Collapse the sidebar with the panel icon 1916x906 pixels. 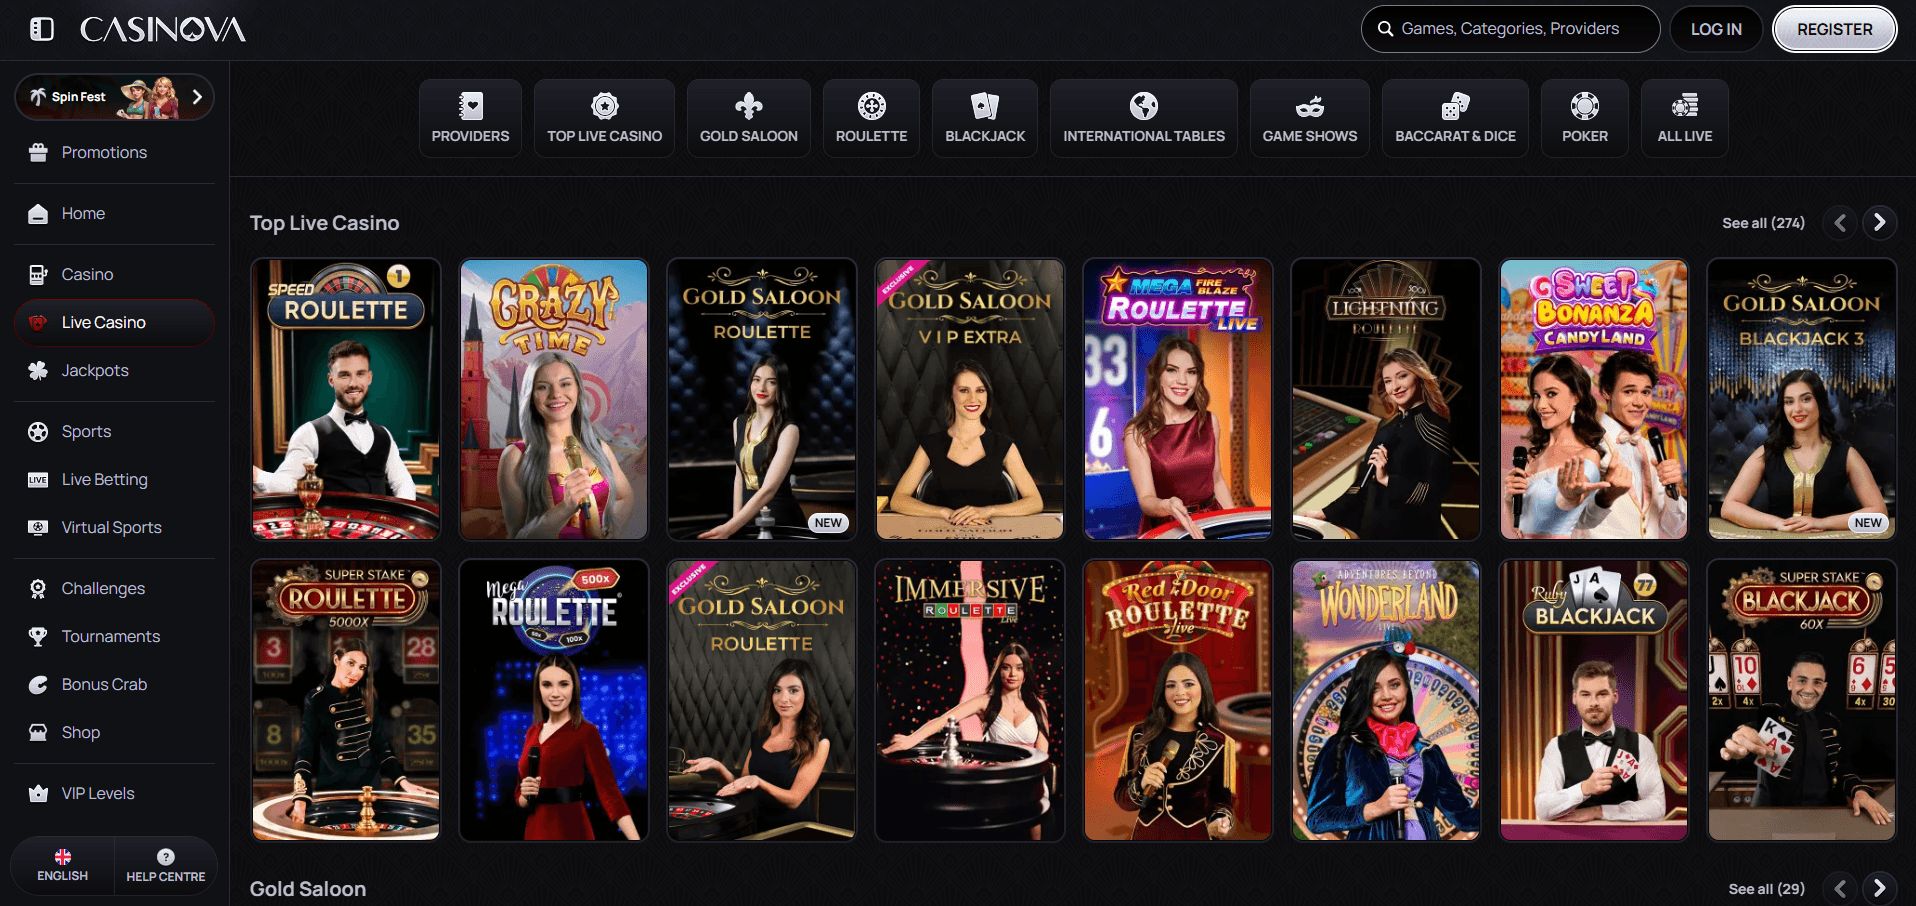[x=42, y=29]
